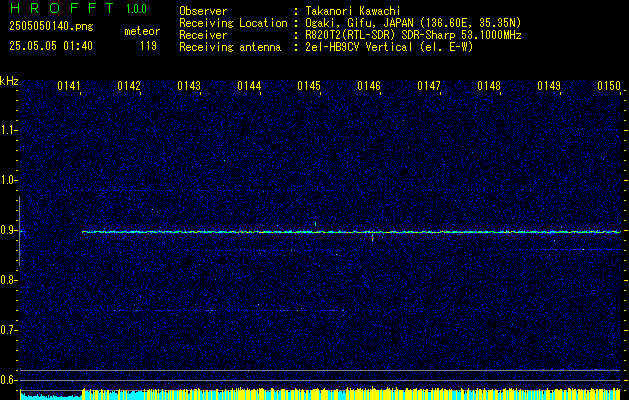The image size is (629, 400).
Task: Click the small green echo above carrier near 0145
Action: [x=316, y=224]
